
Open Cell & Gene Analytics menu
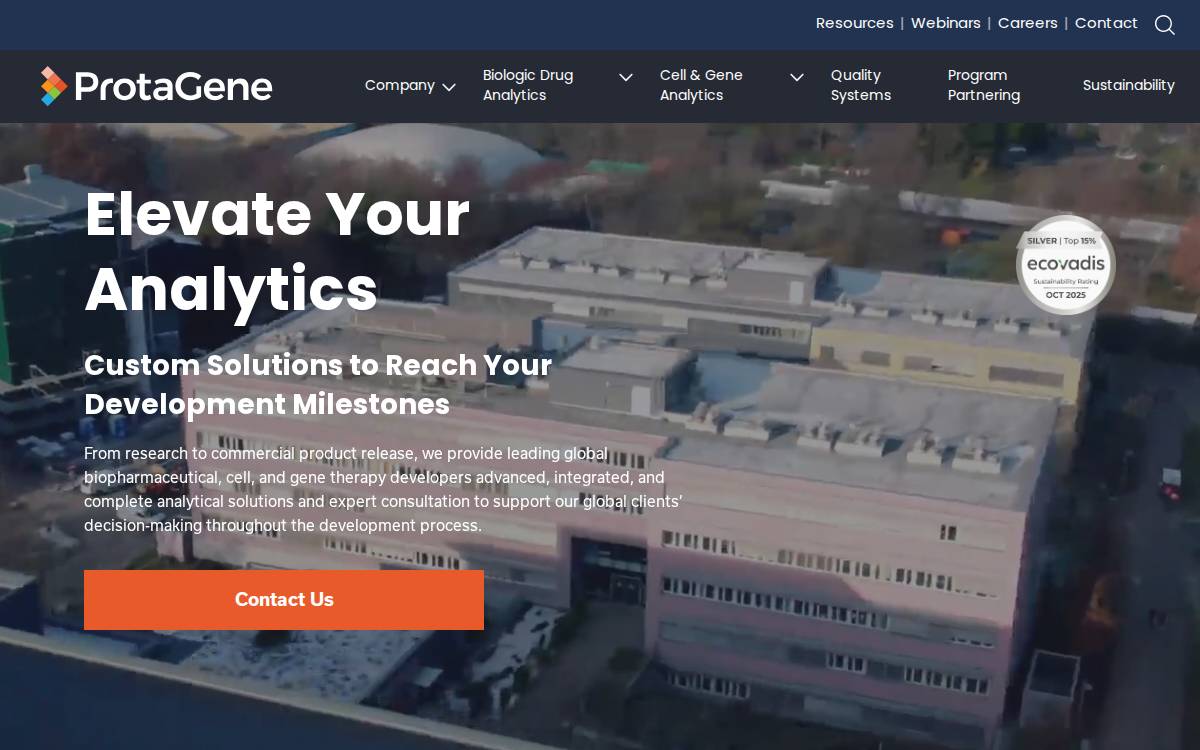click(701, 86)
